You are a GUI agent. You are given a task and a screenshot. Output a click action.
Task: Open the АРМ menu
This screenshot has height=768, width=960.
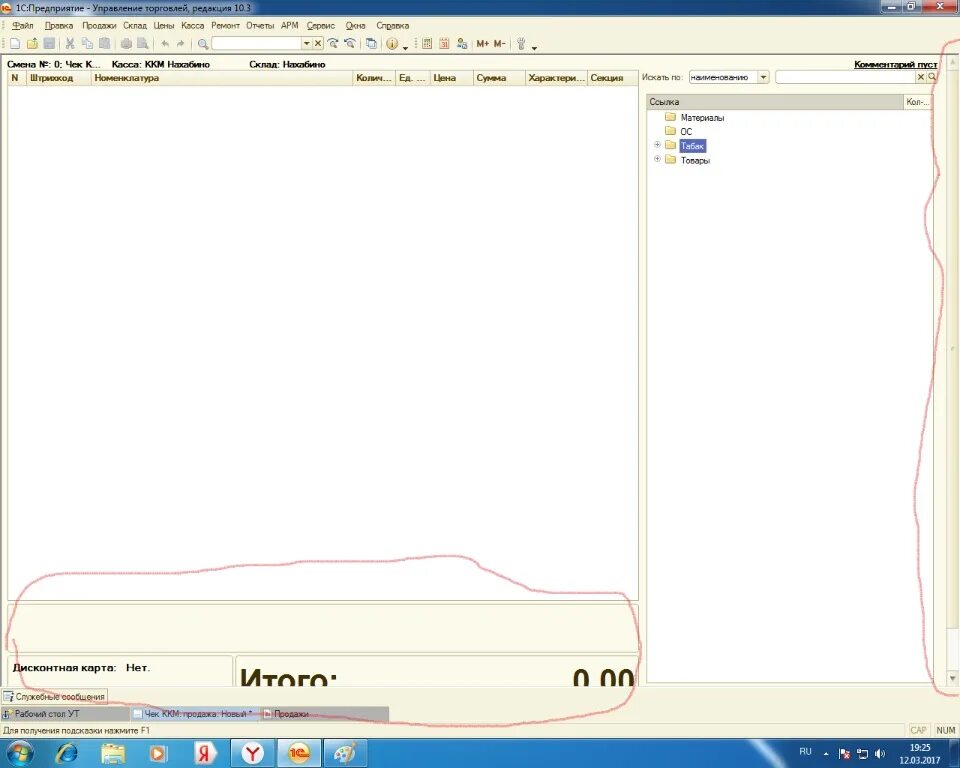click(290, 26)
